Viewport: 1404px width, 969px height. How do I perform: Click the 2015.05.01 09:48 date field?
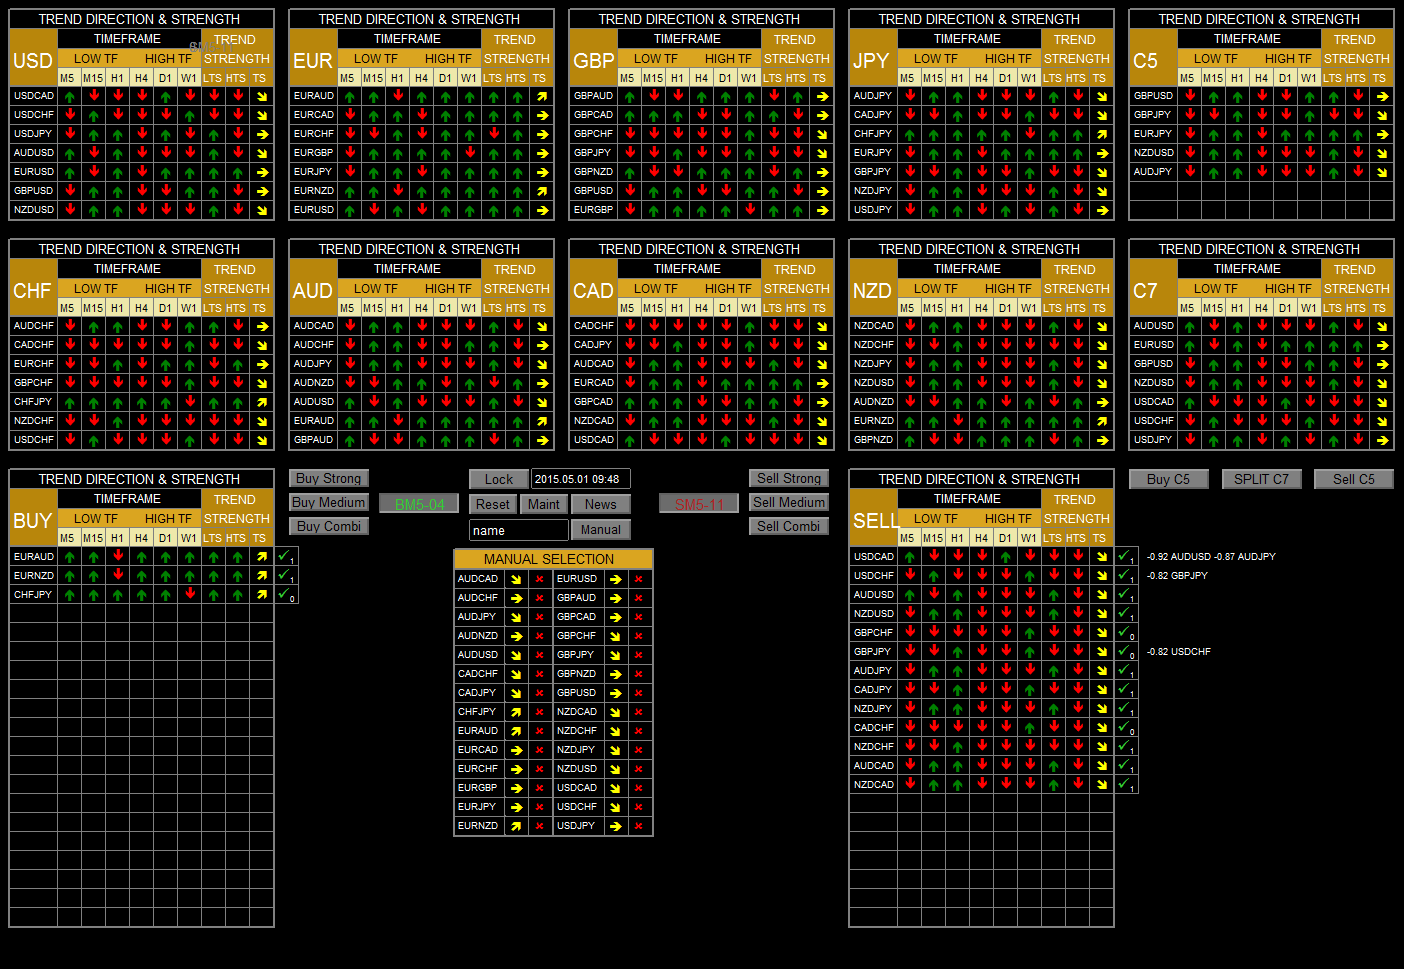(581, 480)
